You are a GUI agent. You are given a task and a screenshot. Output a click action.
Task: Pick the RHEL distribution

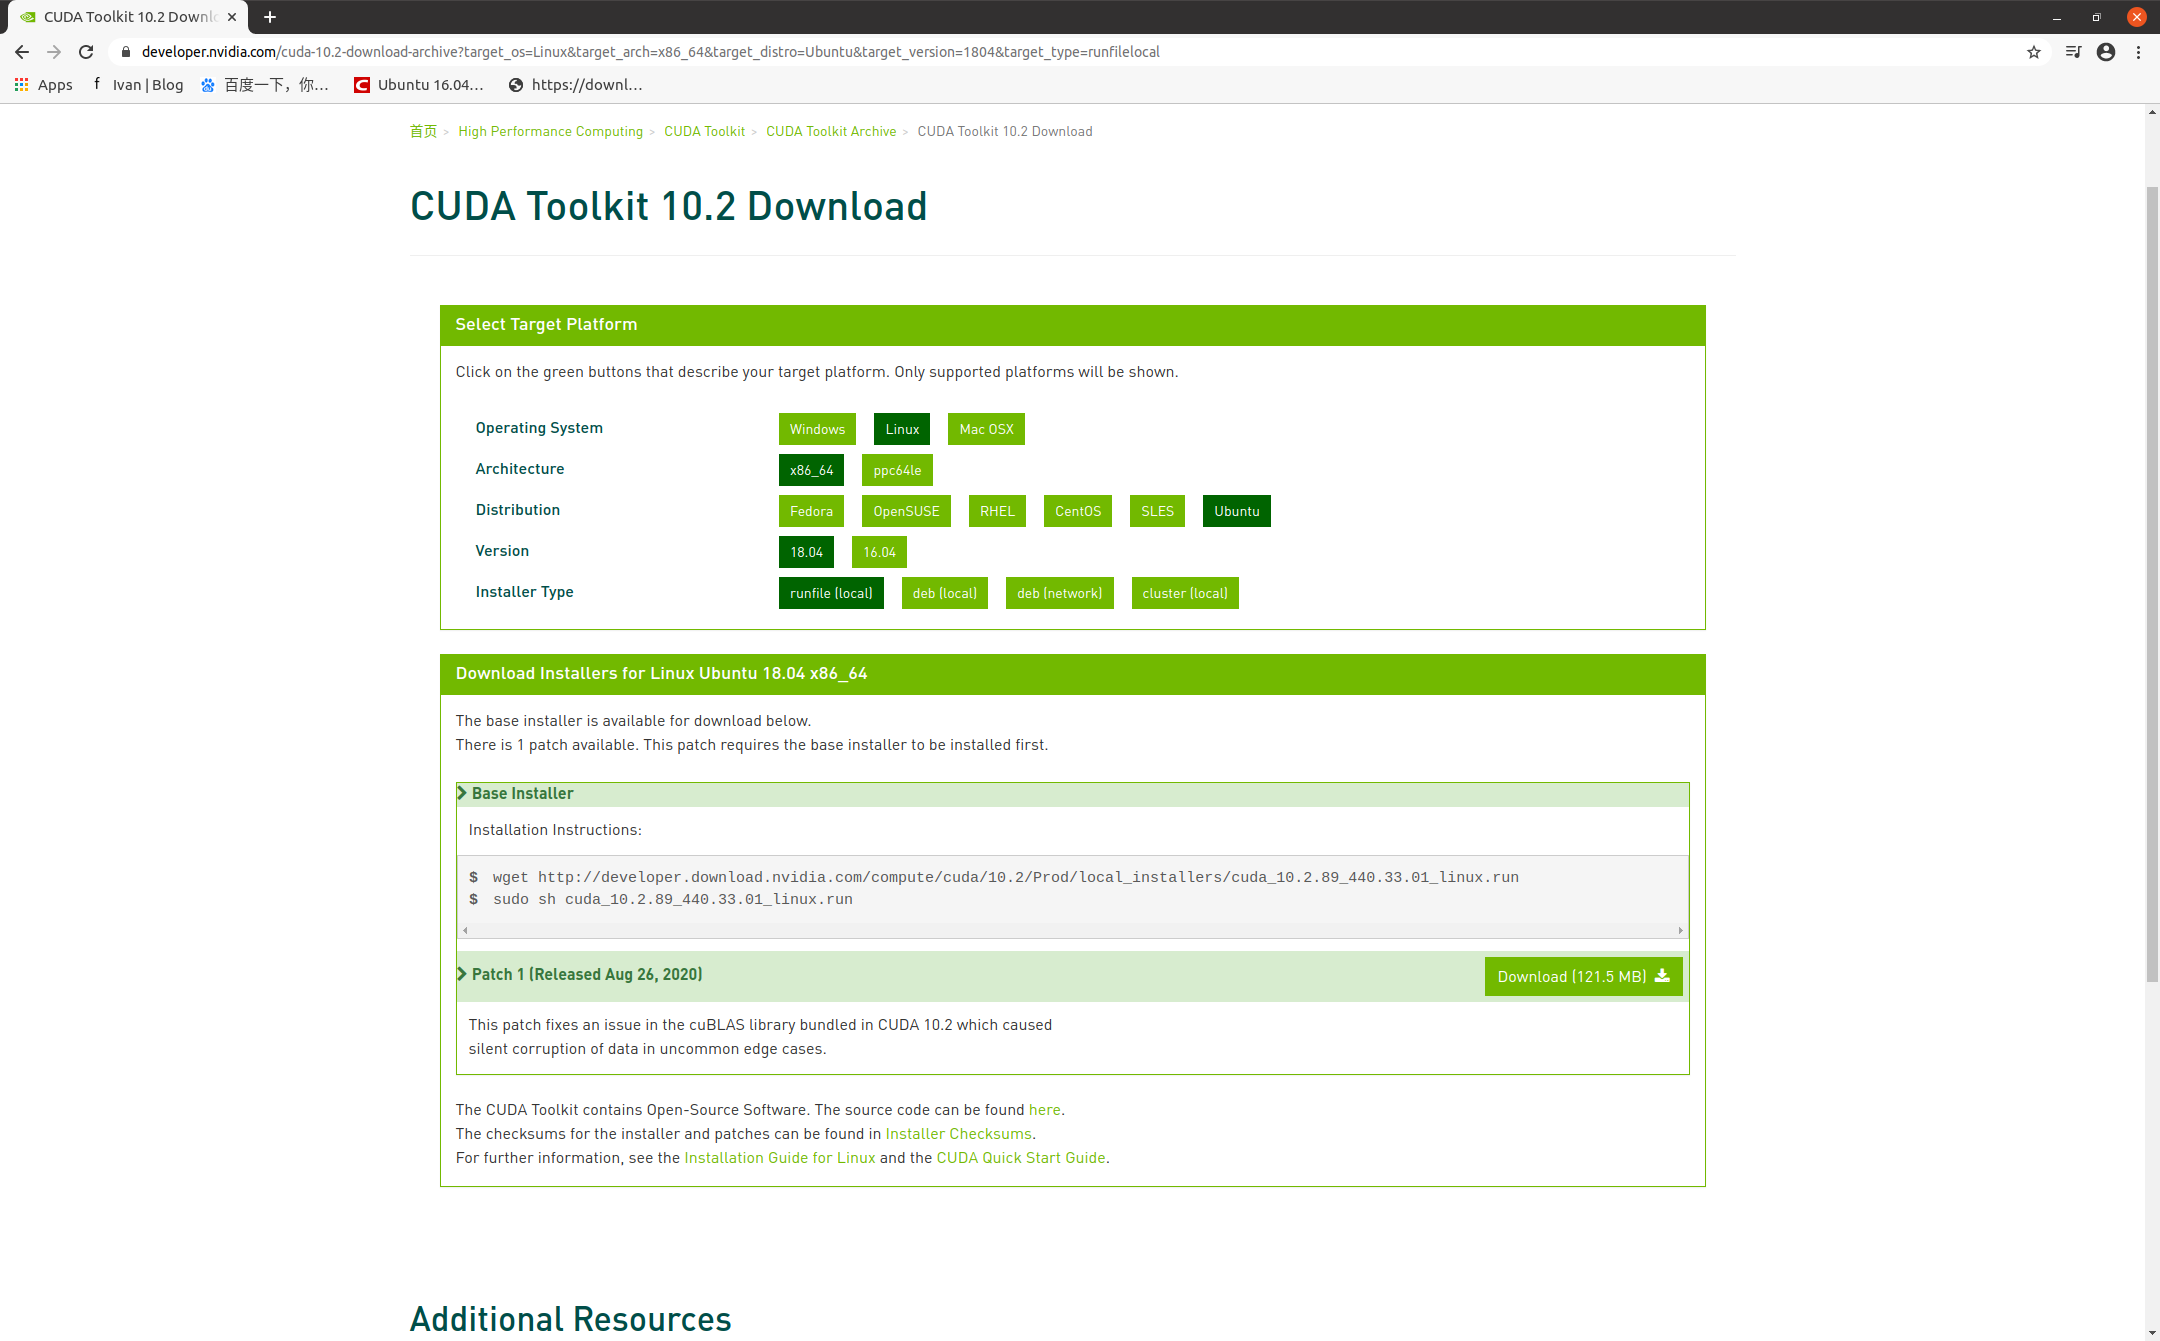(997, 511)
